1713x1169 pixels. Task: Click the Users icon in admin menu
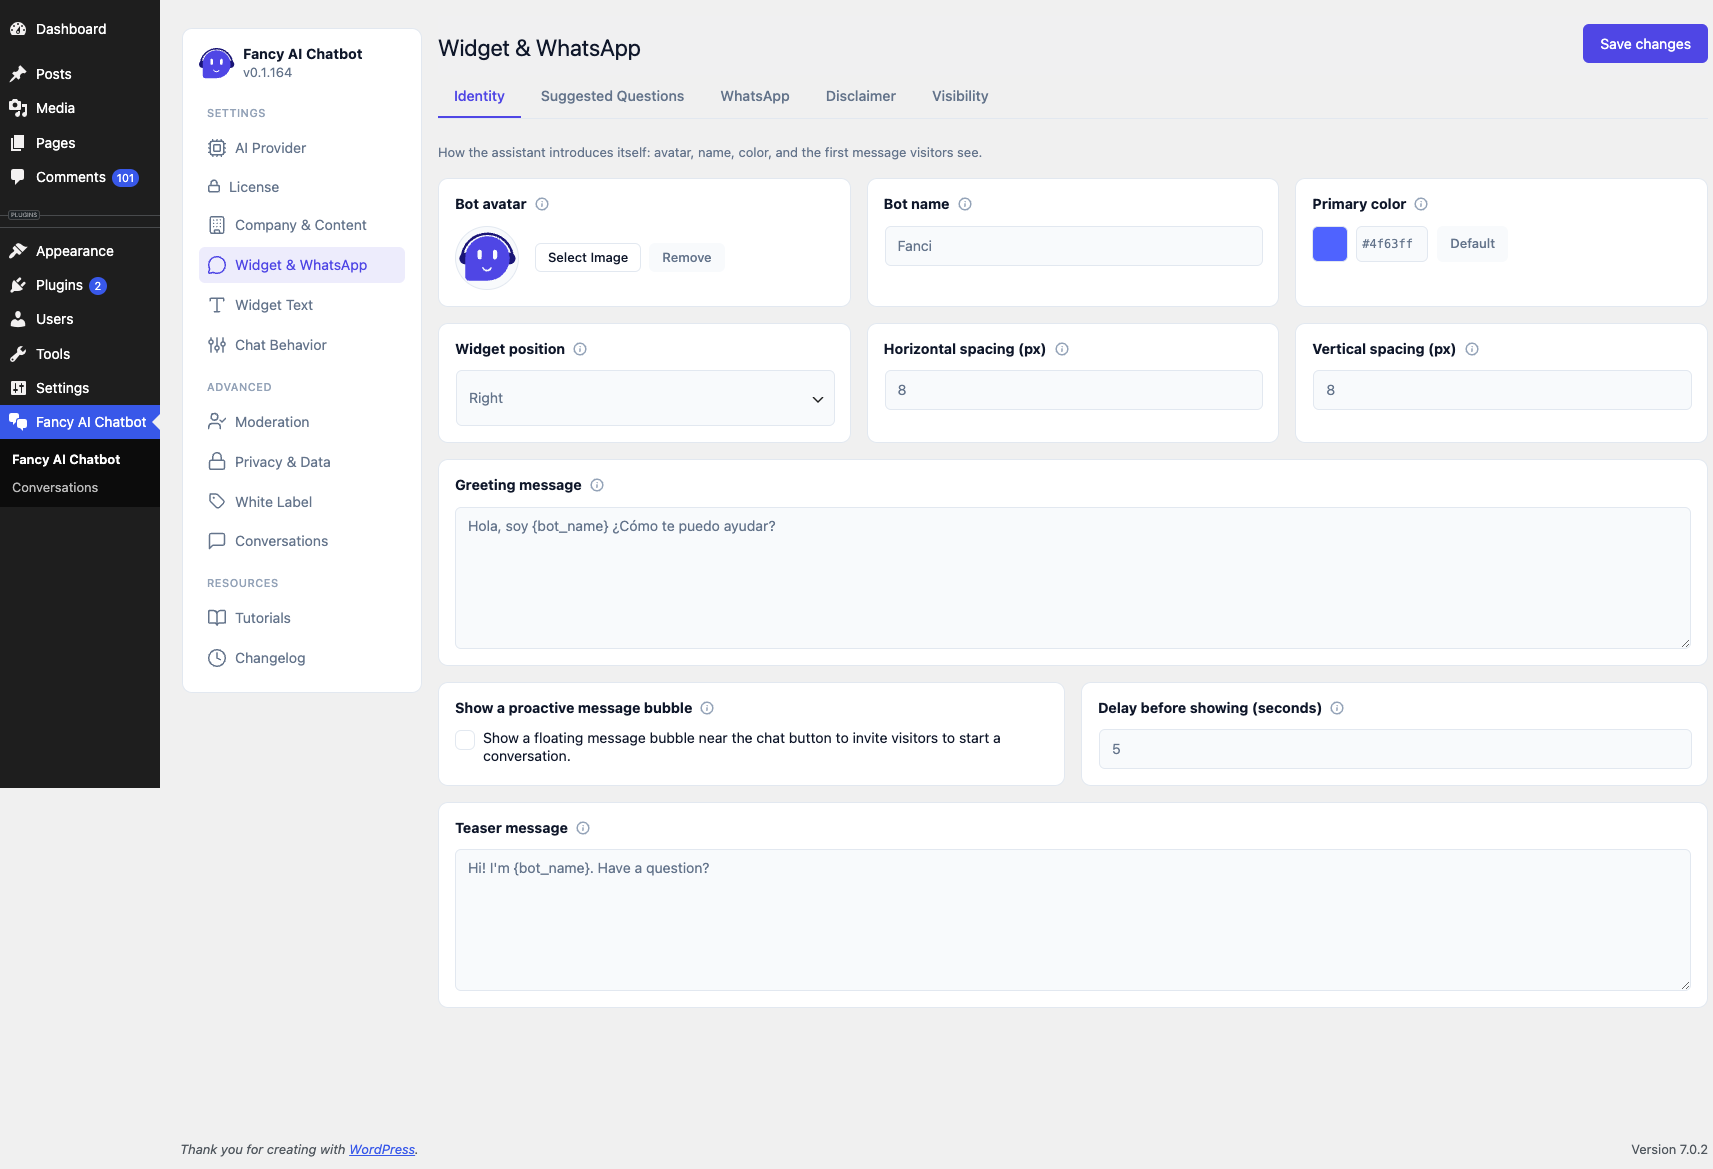[x=18, y=319]
